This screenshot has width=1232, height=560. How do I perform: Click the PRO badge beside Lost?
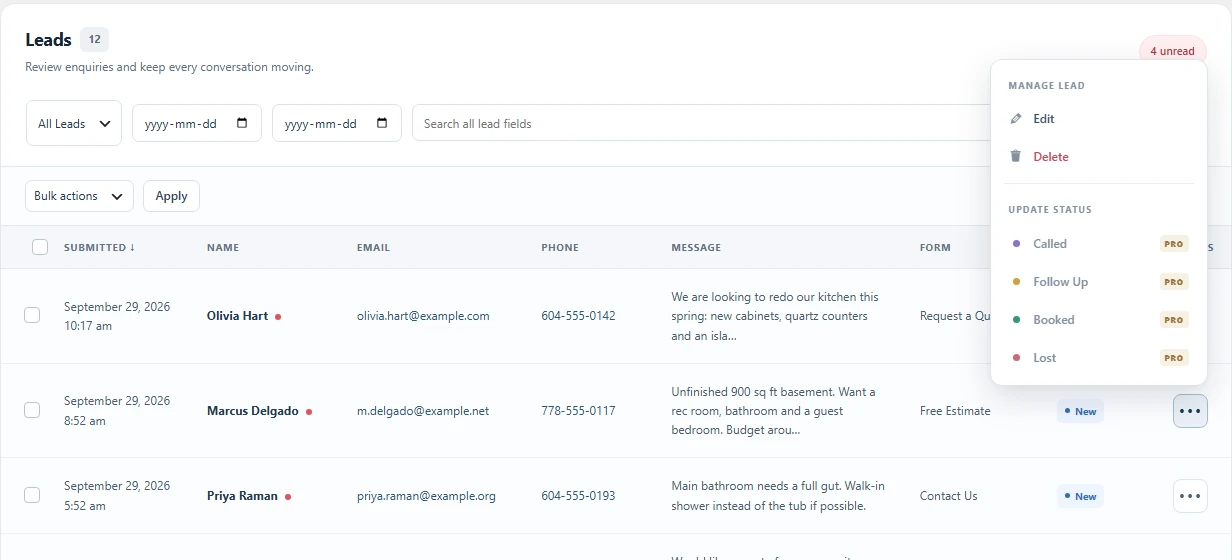click(x=1174, y=358)
